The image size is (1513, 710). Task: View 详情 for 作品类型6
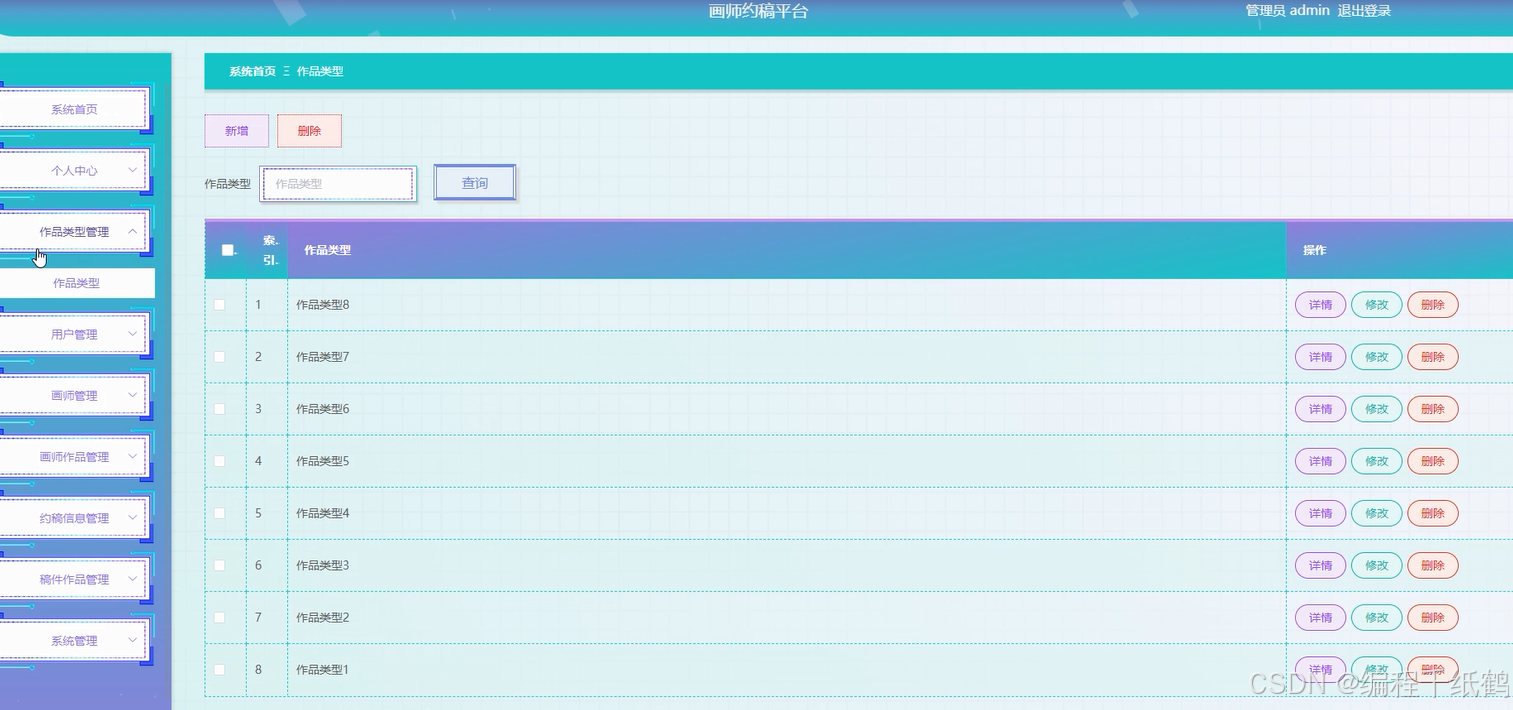click(x=1320, y=409)
